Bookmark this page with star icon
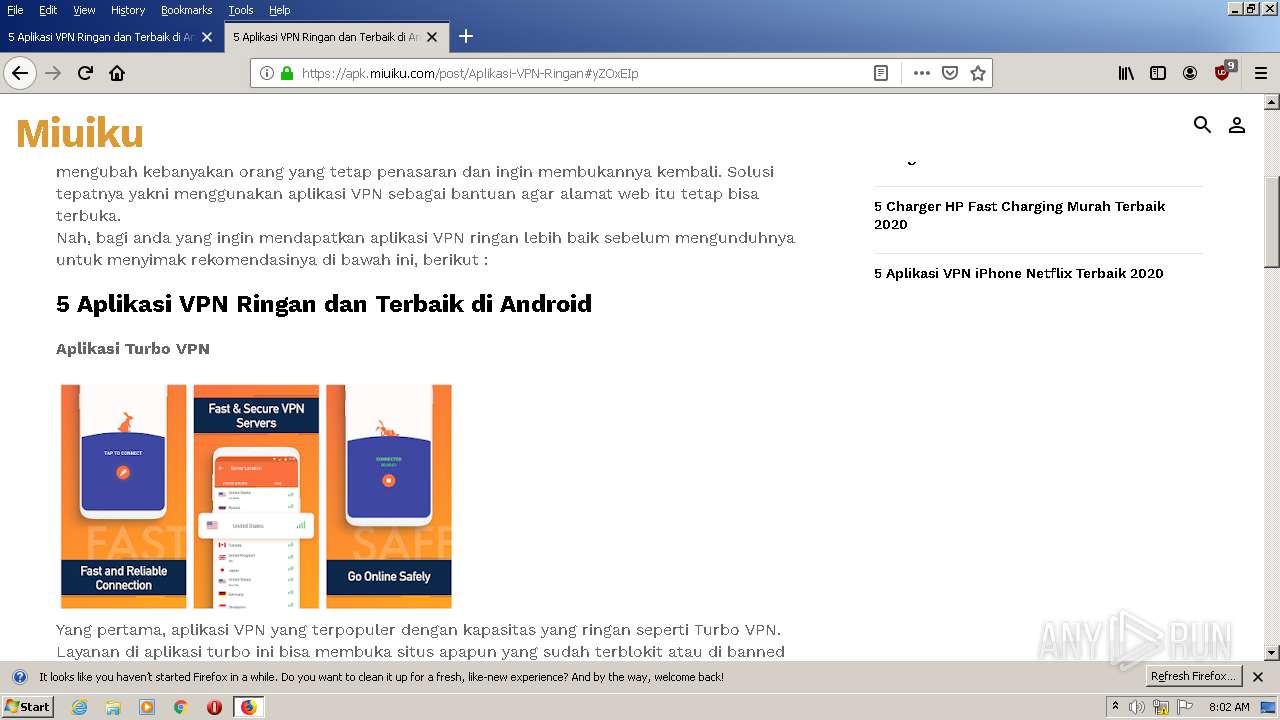Screen dimensions: 1280x720 [x=978, y=73]
